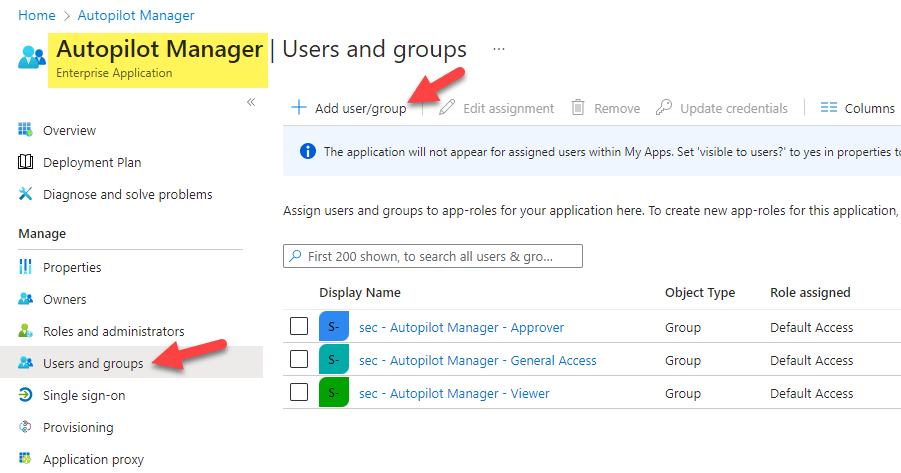Collapse the sidebar with double chevron
The height and width of the screenshot is (473, 901).
coord(251,102)
